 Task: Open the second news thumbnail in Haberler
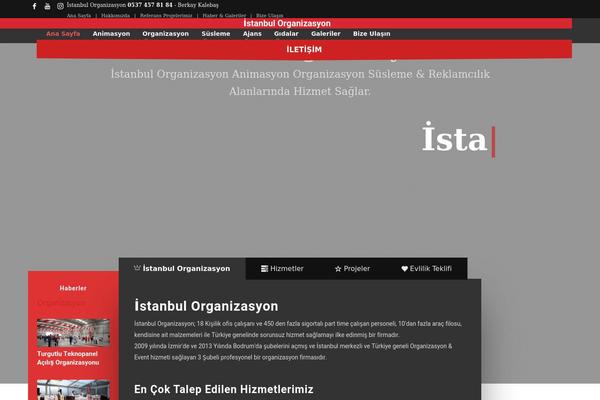(x=73, y=390)
